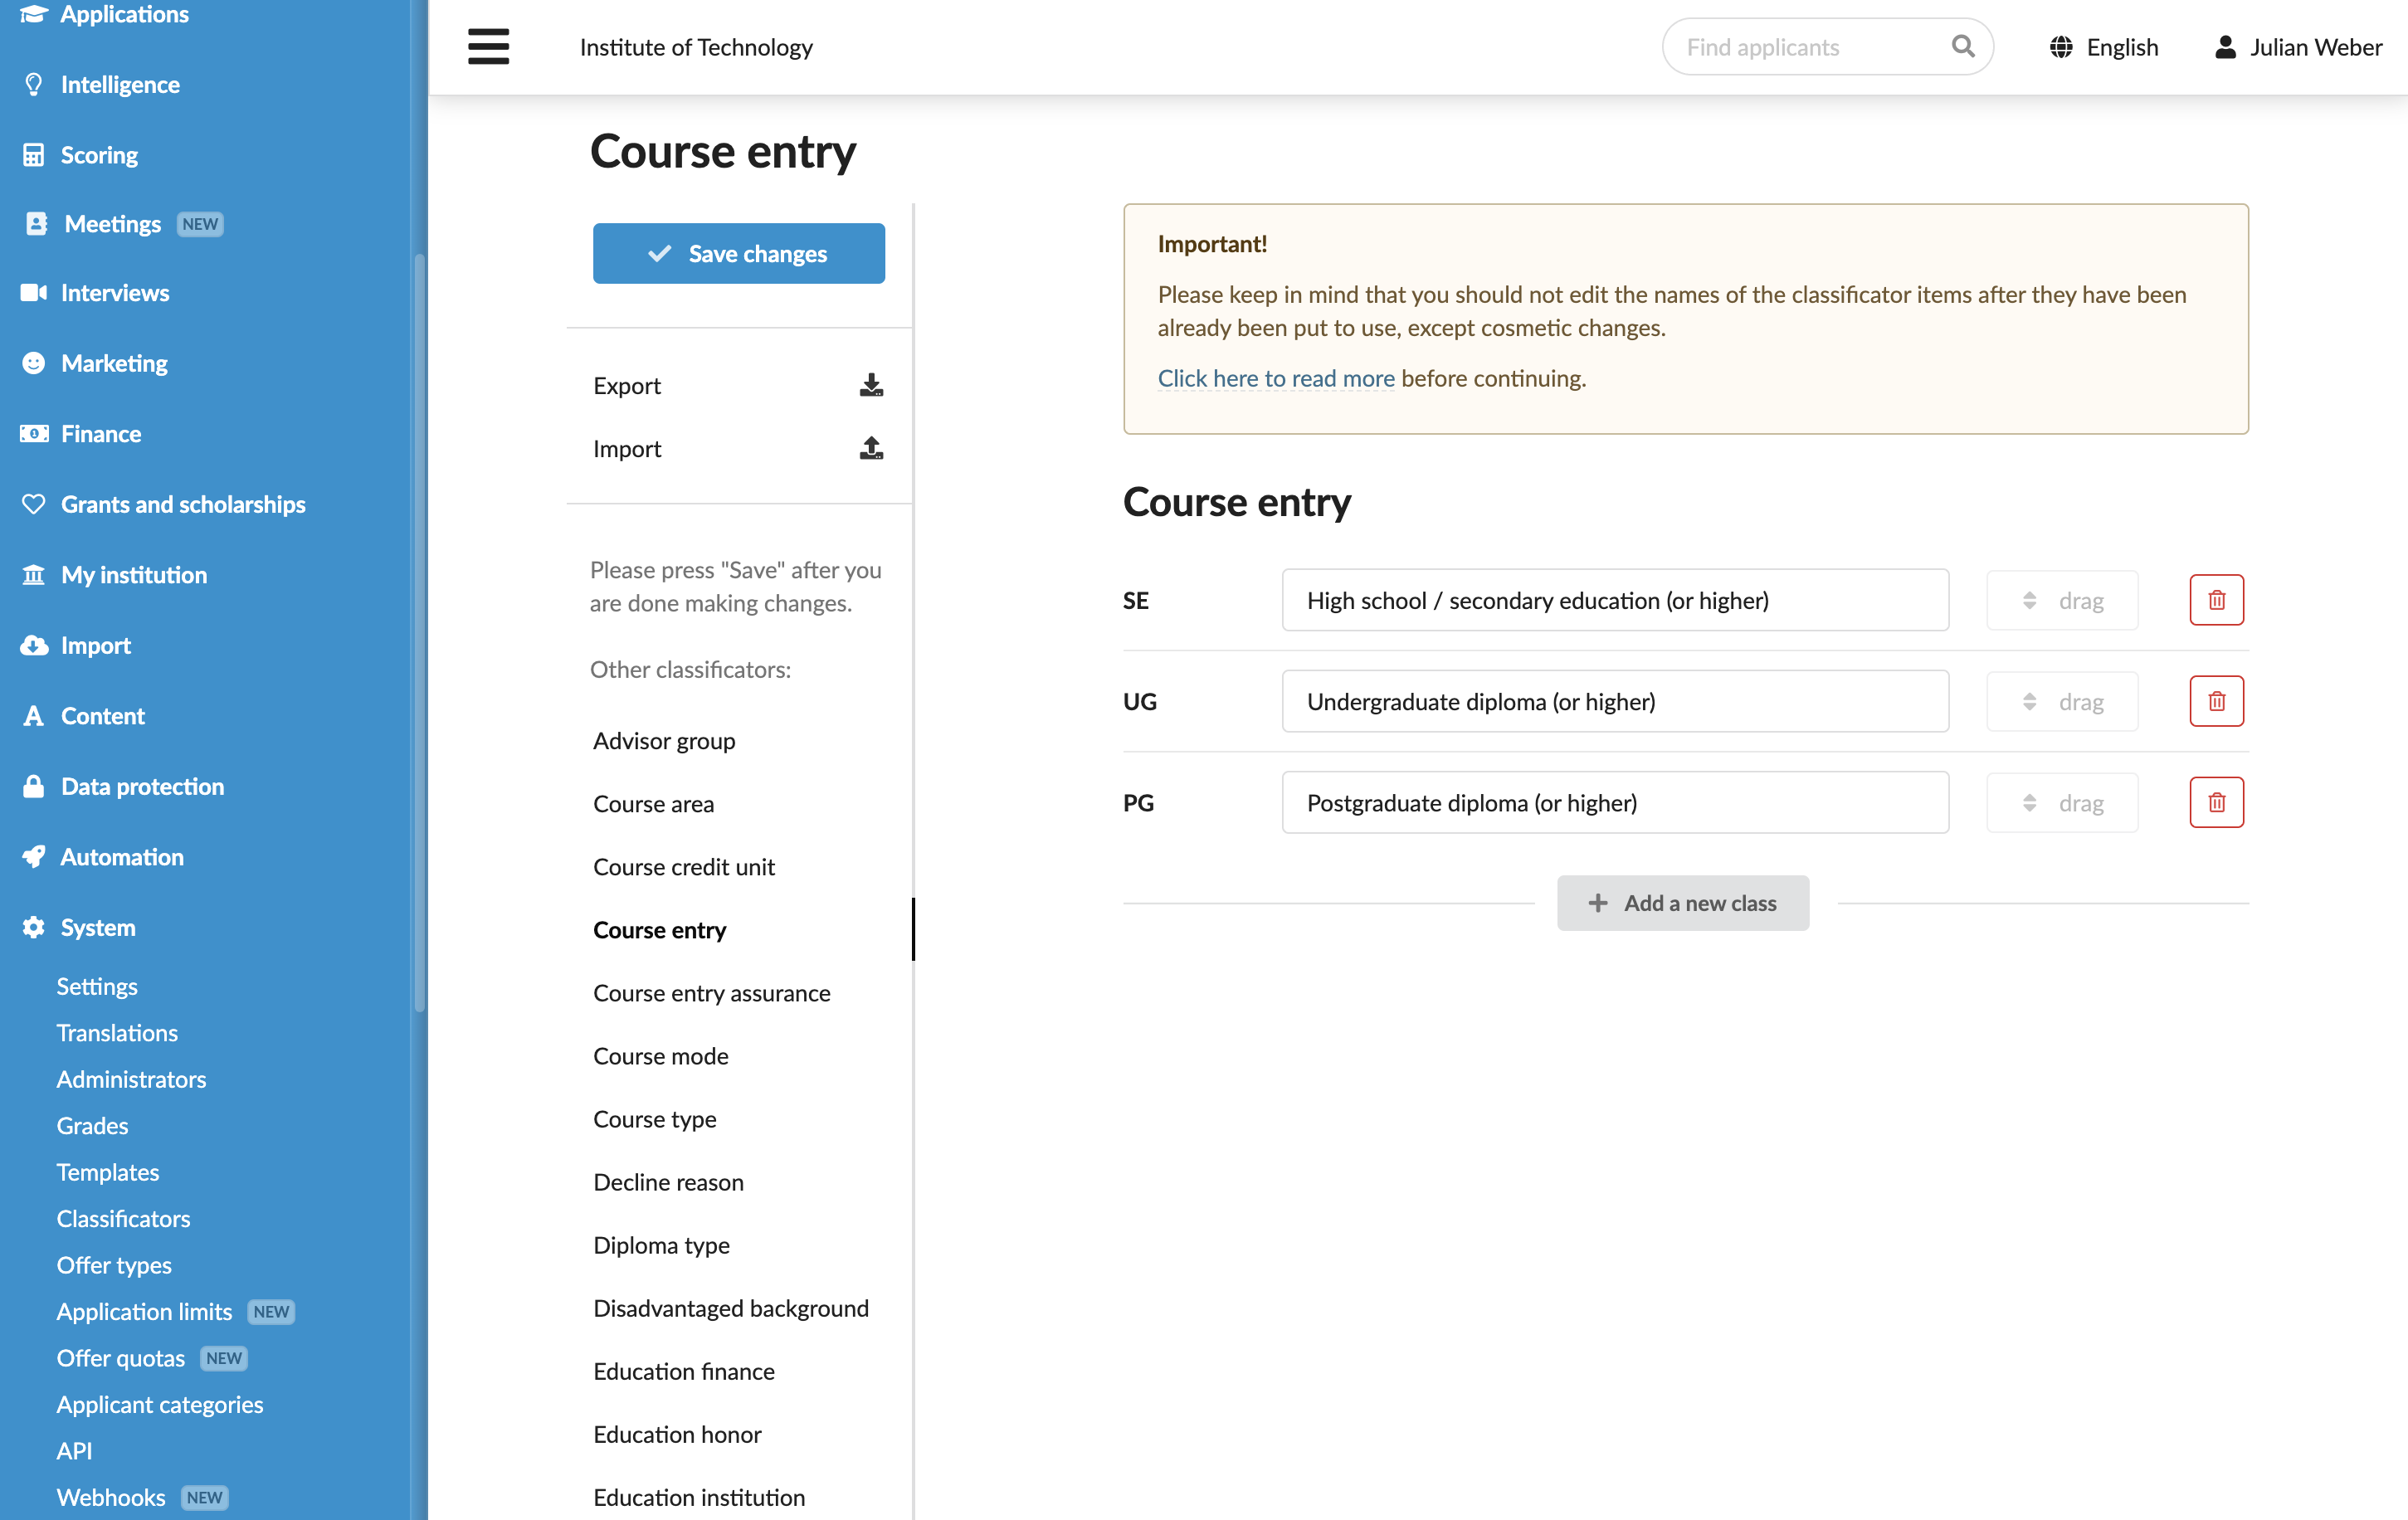Click Save changes button
The height and width of the screenshot is (1520, 2408).
pos(738,253)
